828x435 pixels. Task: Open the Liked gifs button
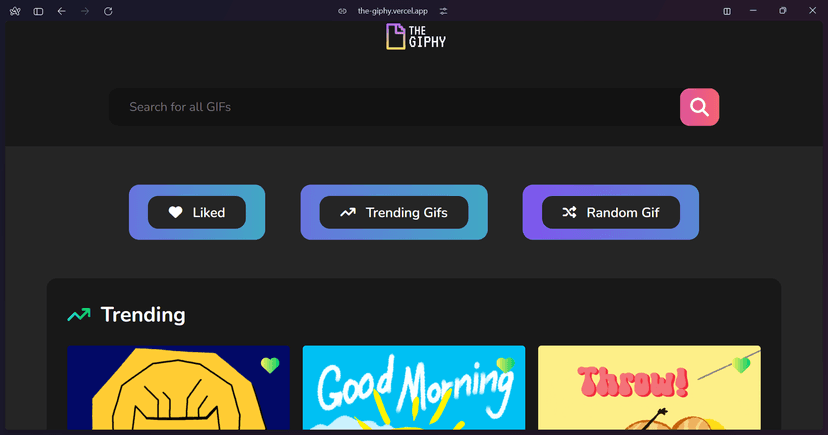click(197, 212)
